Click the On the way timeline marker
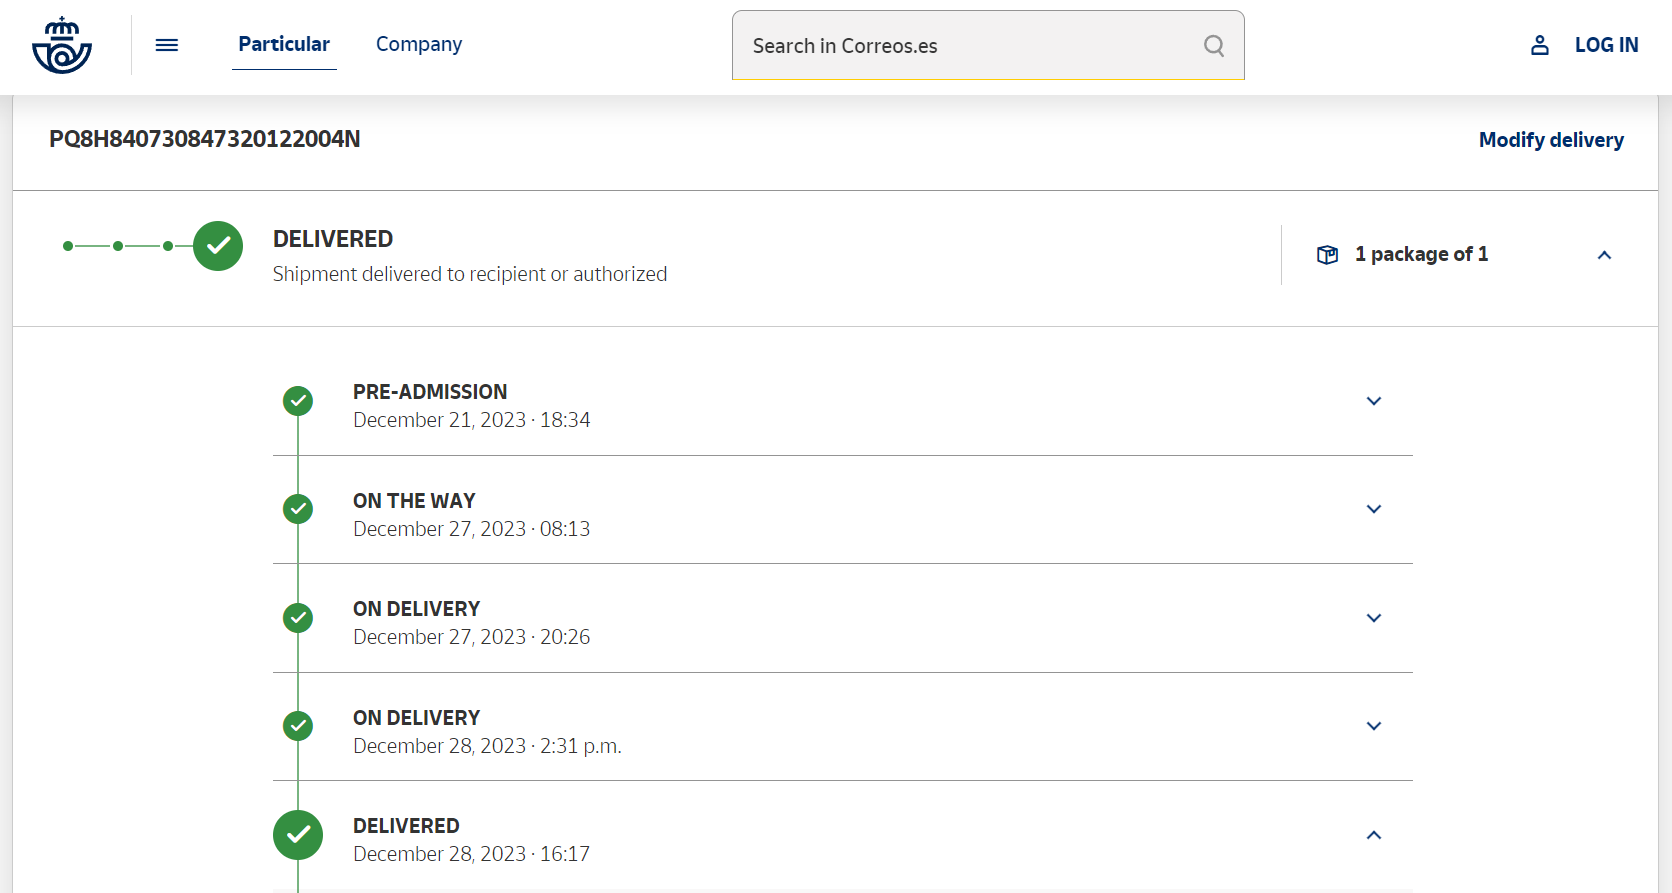The height and width of the screenshot is (893, 1672). coord(298,509)
